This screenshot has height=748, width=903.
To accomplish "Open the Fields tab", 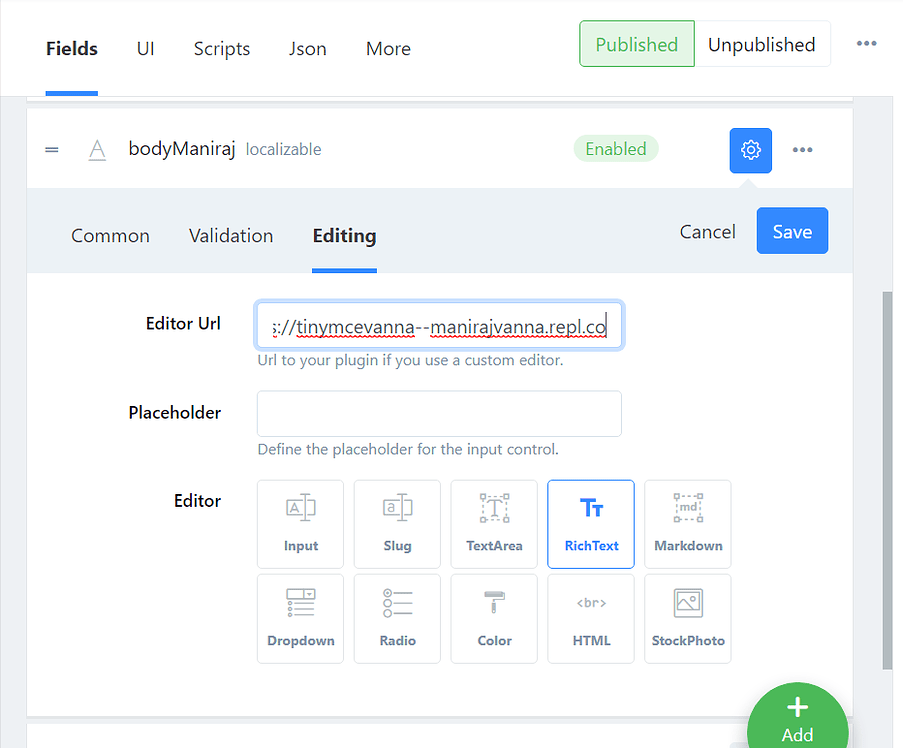I will [71, 48].
